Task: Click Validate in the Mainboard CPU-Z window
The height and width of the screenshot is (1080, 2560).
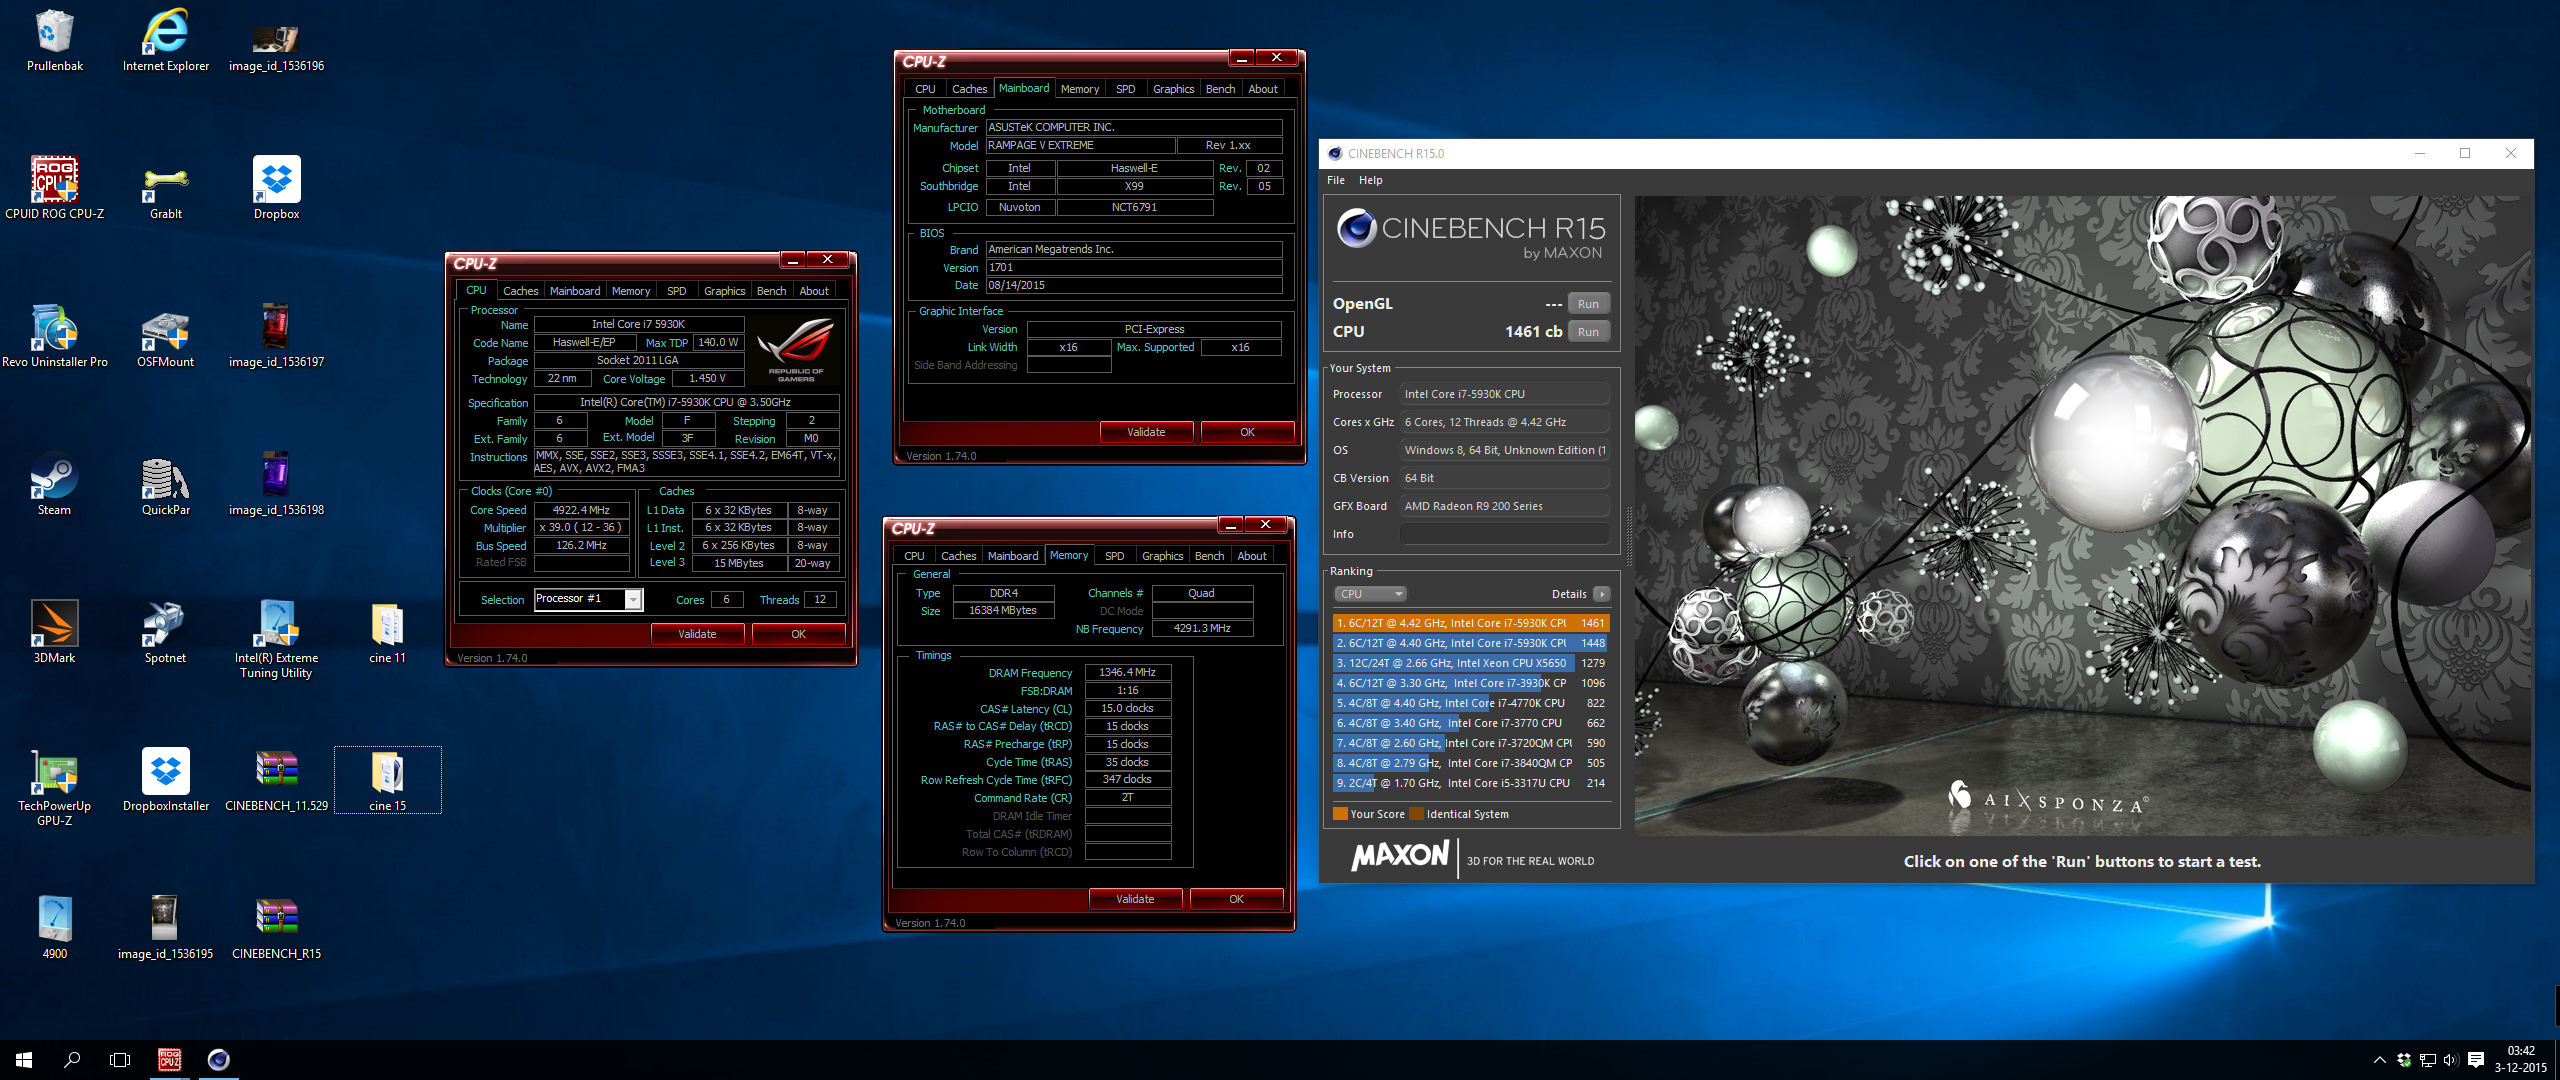Action: click(1146, 432)
